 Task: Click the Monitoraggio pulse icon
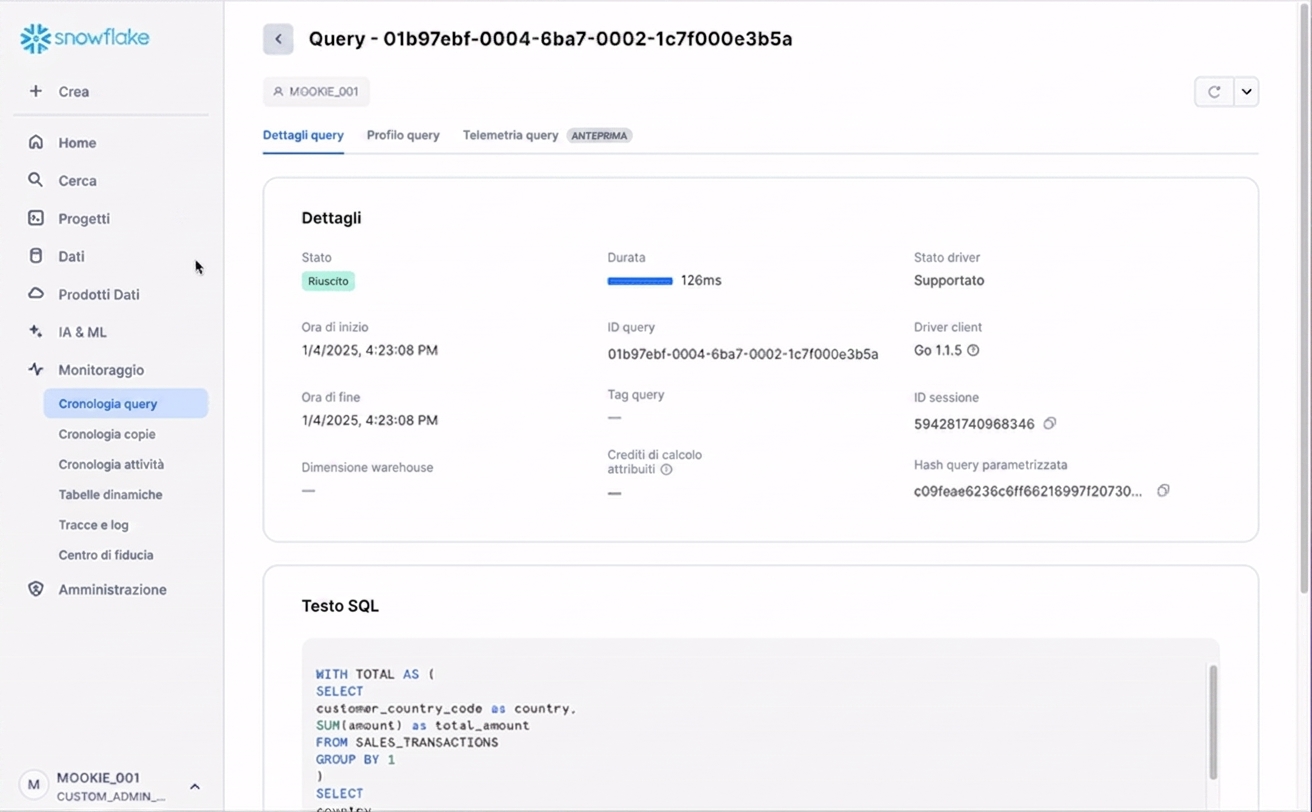click(x=36, y=369)
